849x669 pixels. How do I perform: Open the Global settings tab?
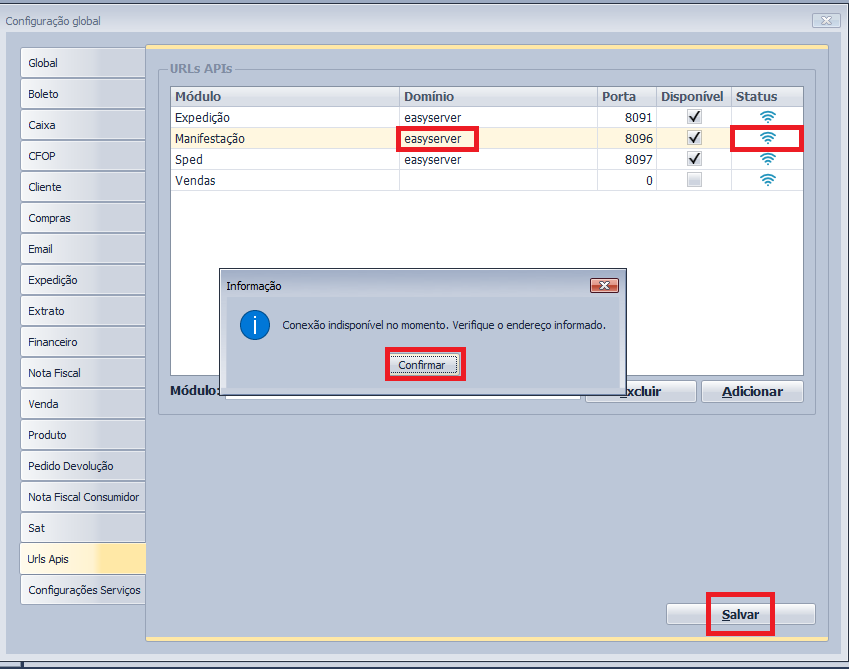click(x=82, y=63)
